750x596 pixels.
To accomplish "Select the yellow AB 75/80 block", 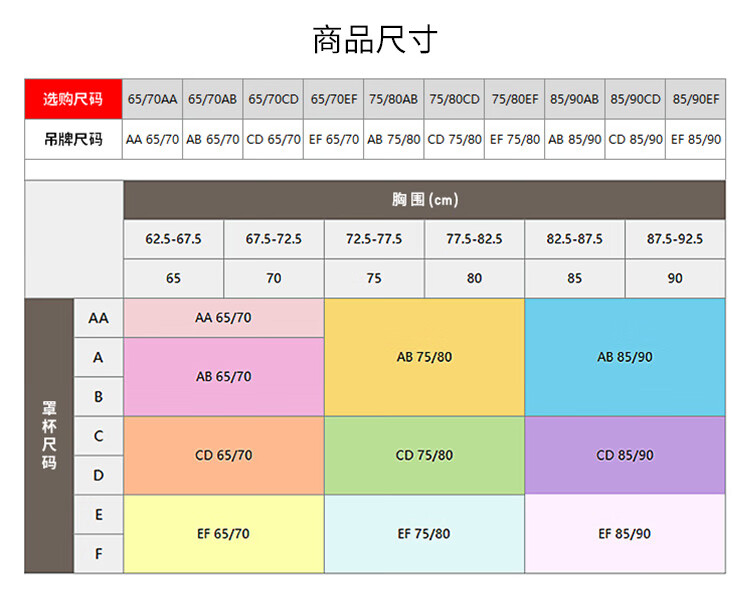I will click(x=424, y=357).
